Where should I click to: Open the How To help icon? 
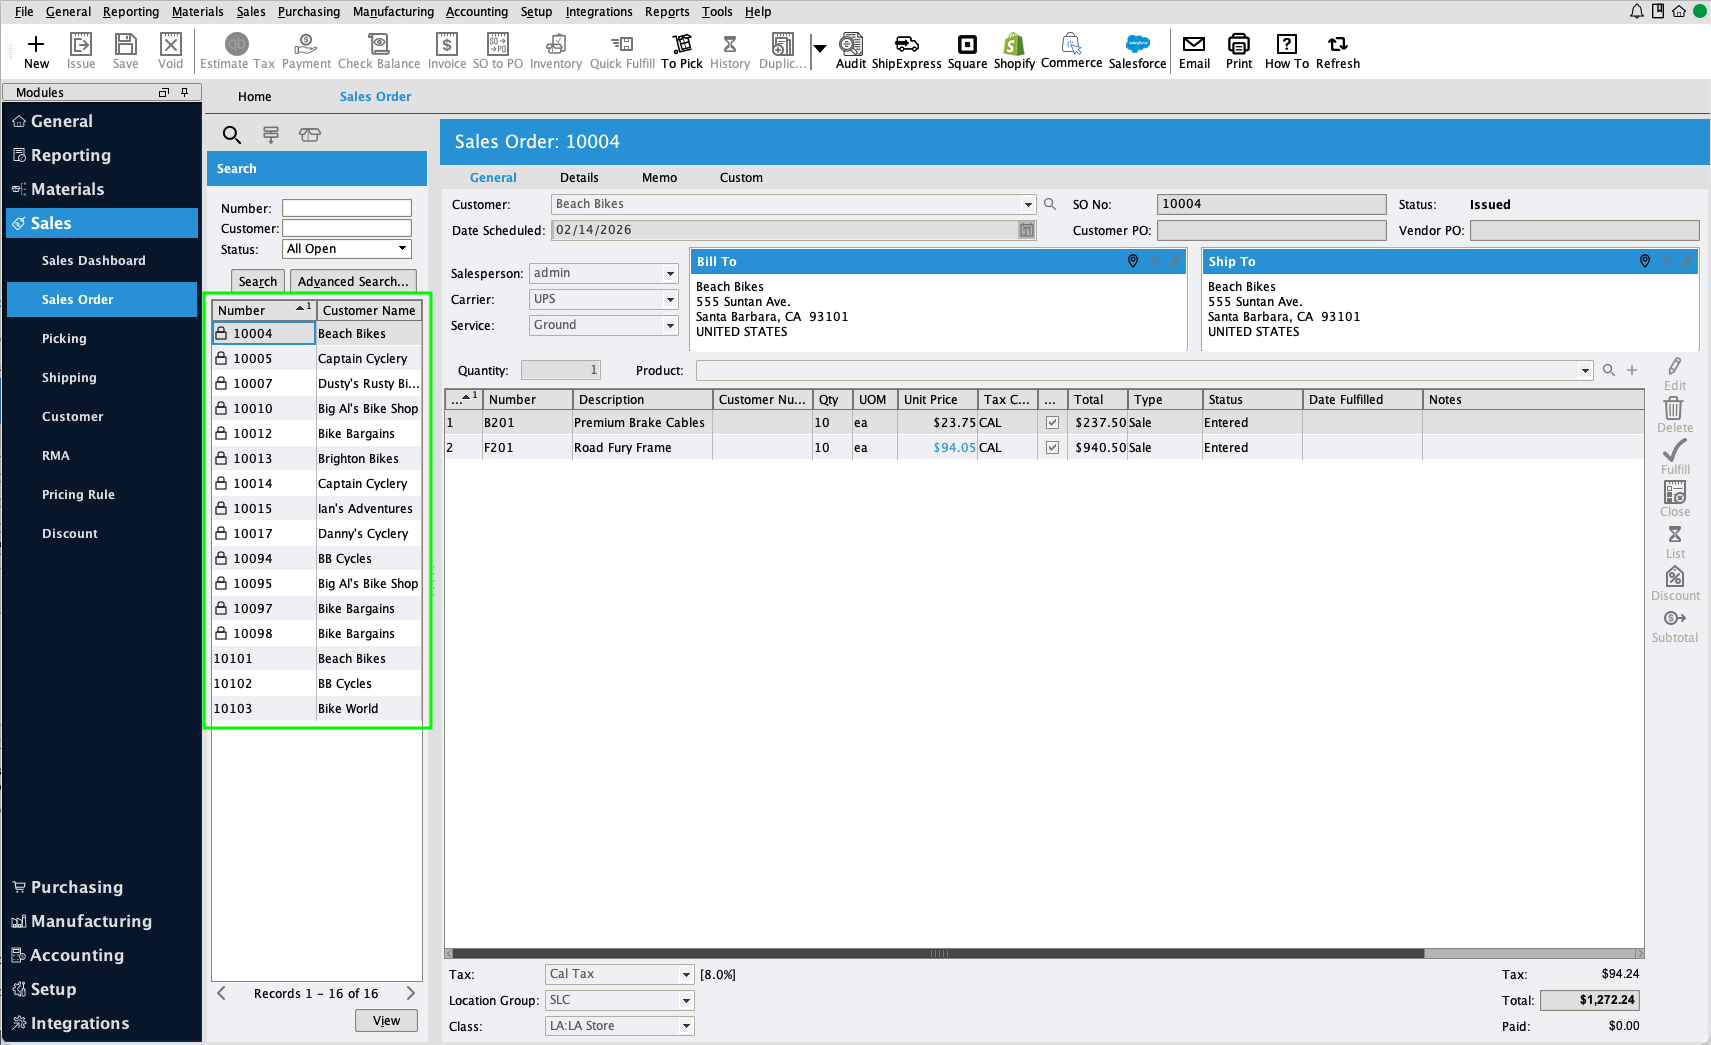[x=1287, y=51]
